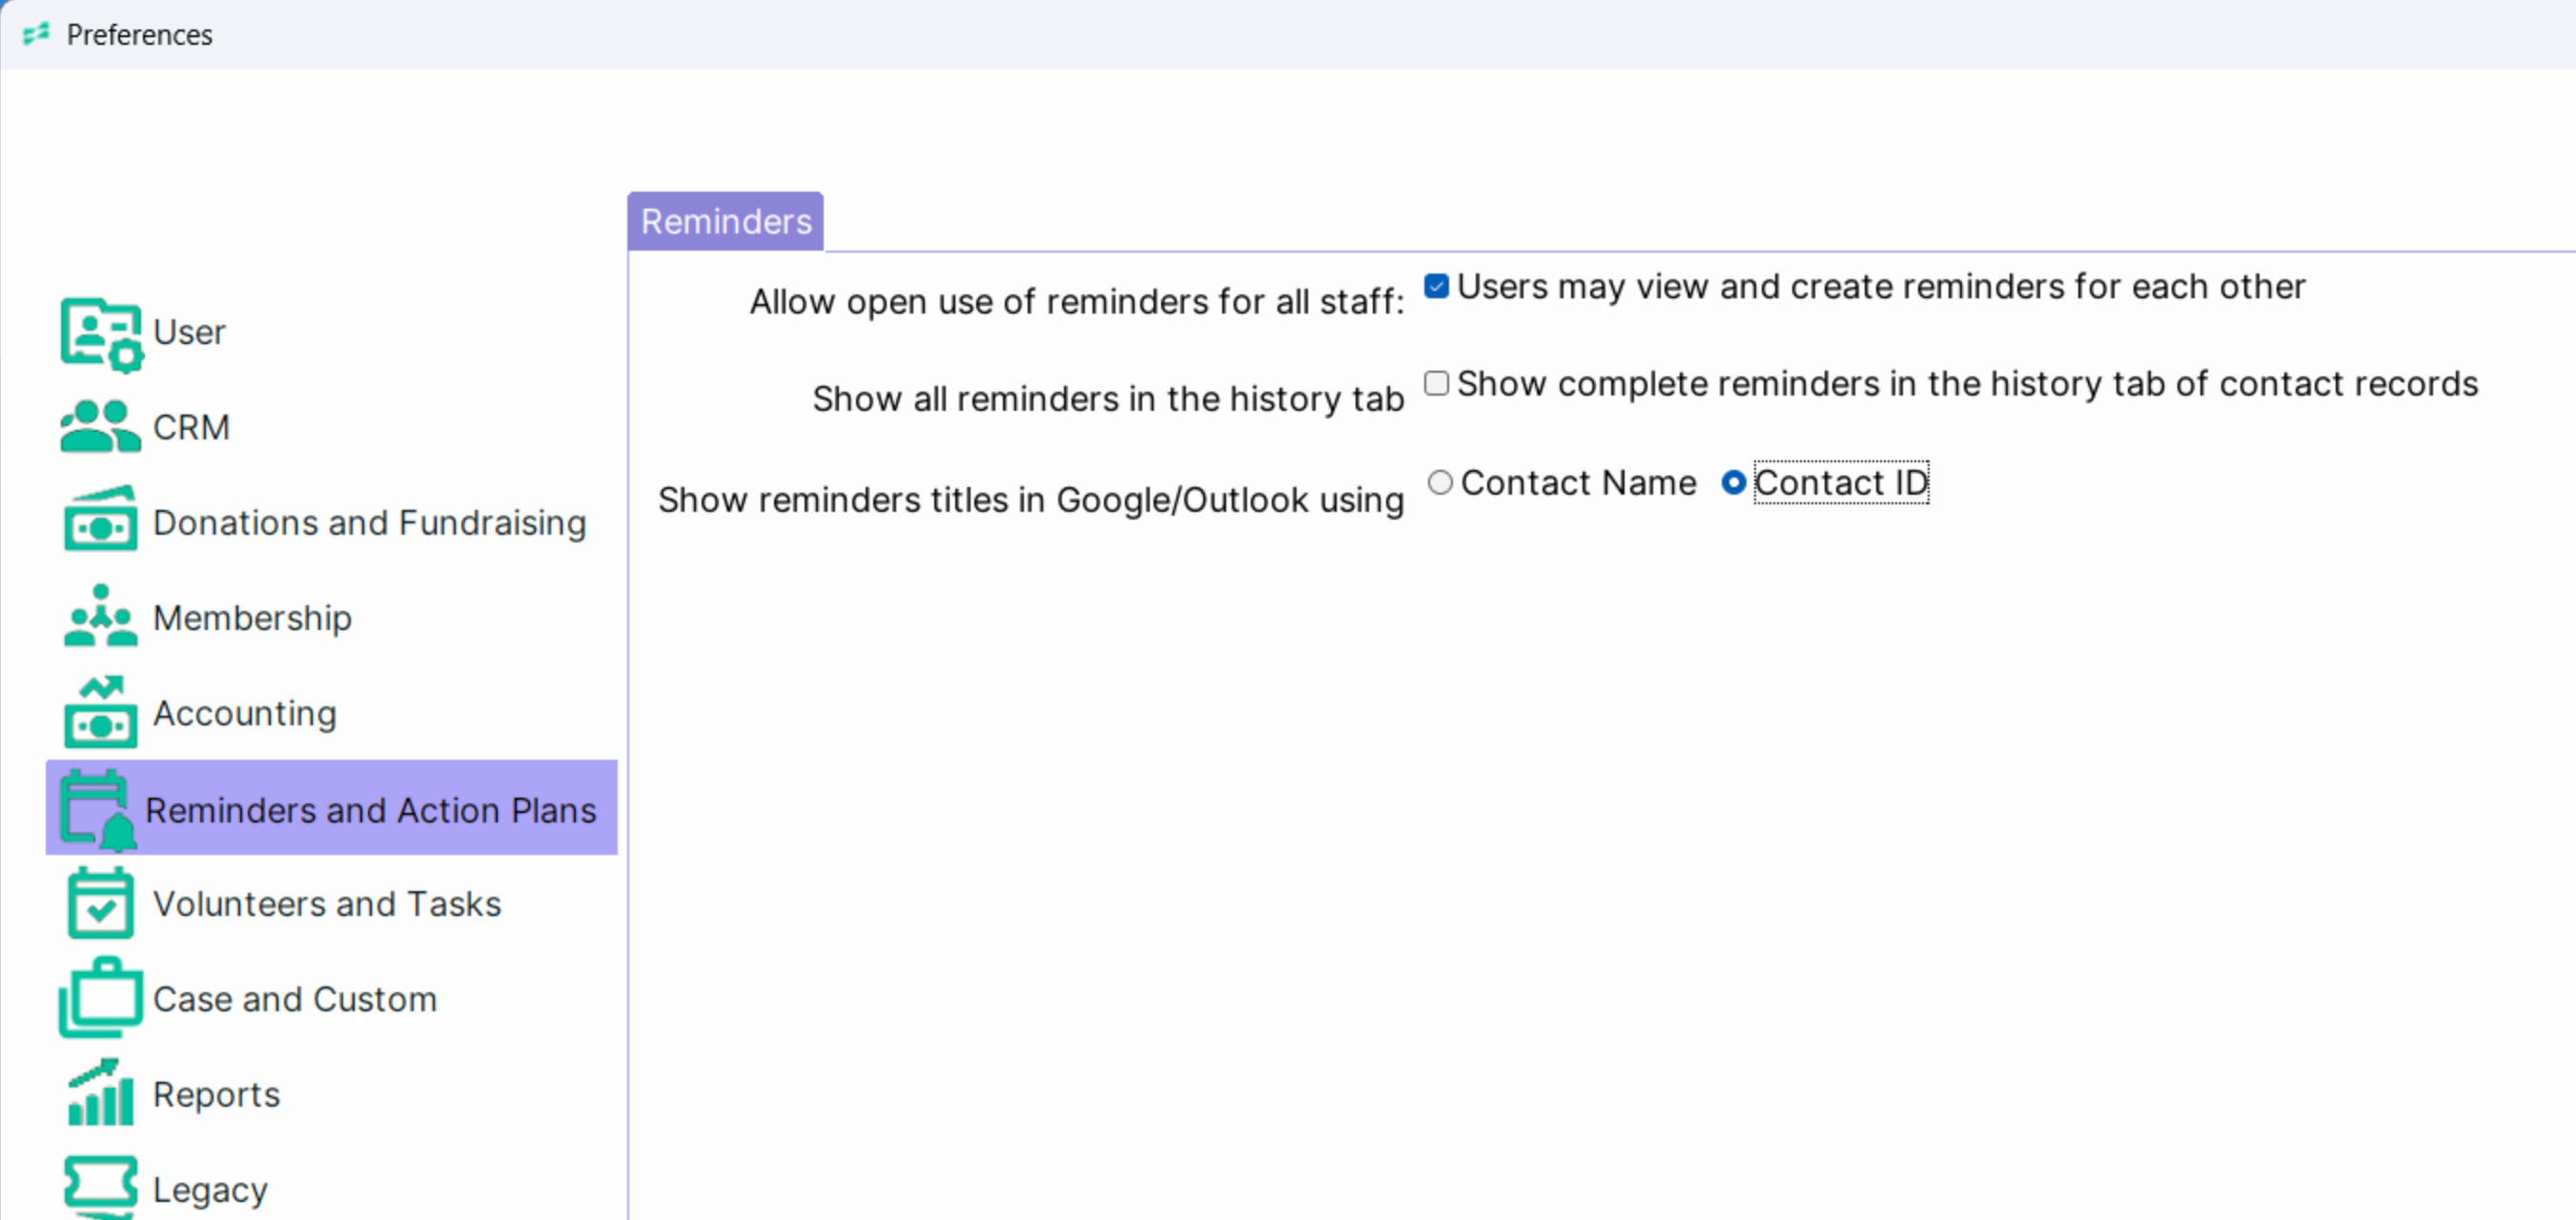Open Volunteers and Tasks label
This screenshot has height=1220, width=2576.
pos(327,904)
